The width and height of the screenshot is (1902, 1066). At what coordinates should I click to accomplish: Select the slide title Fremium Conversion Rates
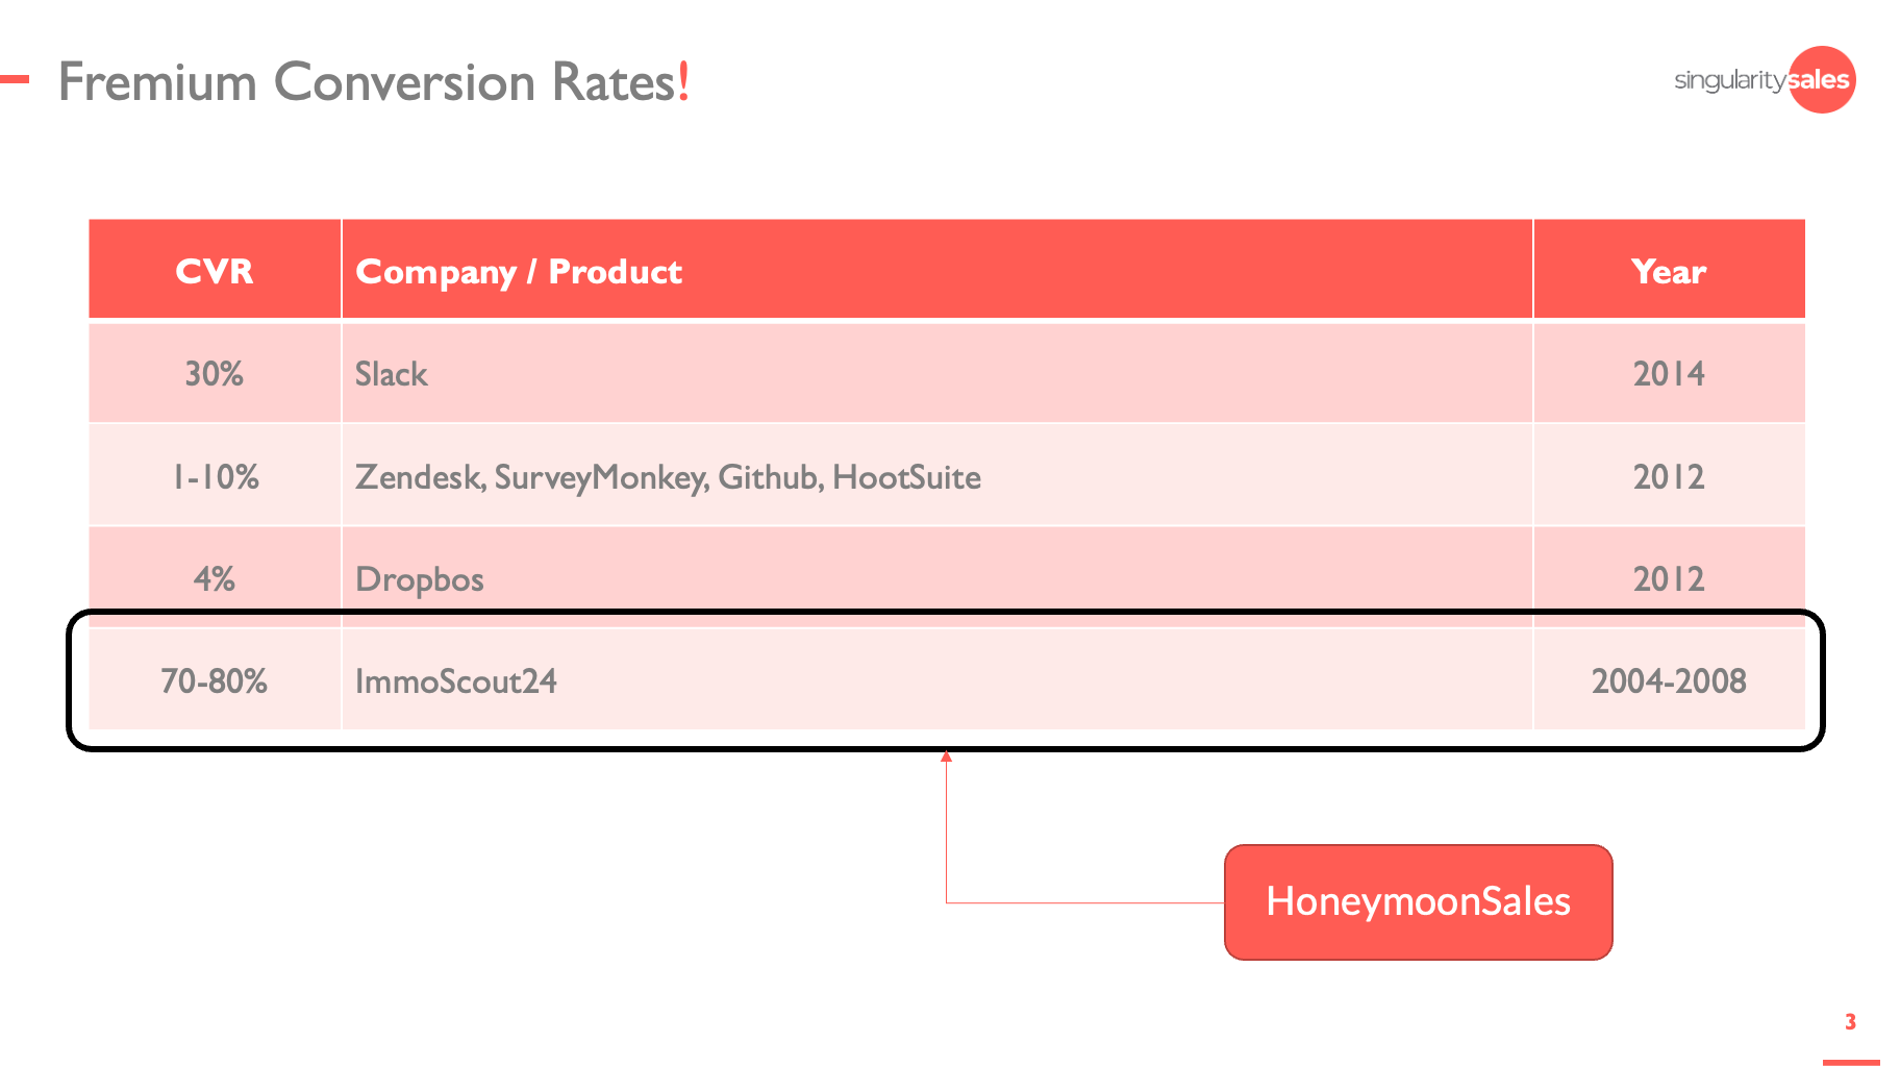coord(373,82)
